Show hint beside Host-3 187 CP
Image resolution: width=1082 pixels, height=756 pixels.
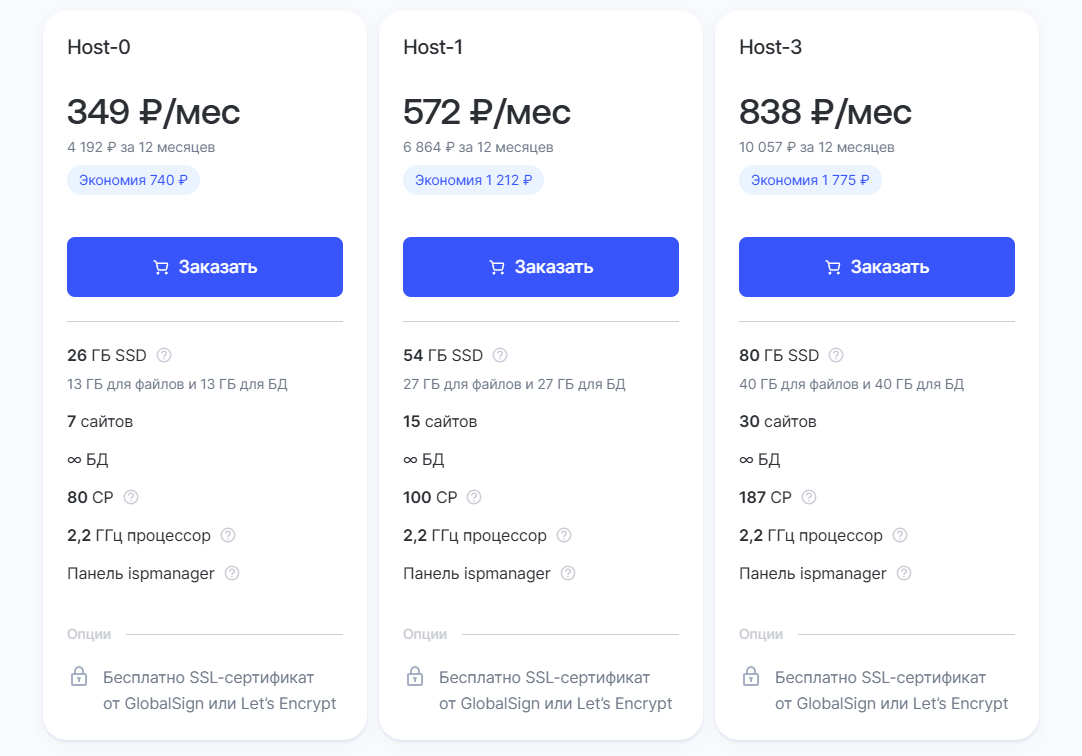coord(809,497)
